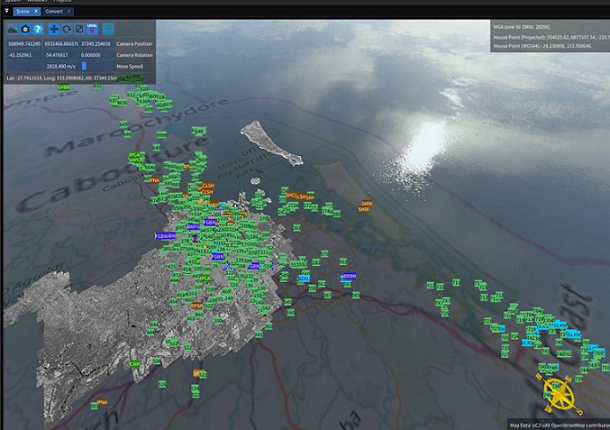Click the Move Speed label
Viewport: 610px width, 430px height.
(129, 67)
